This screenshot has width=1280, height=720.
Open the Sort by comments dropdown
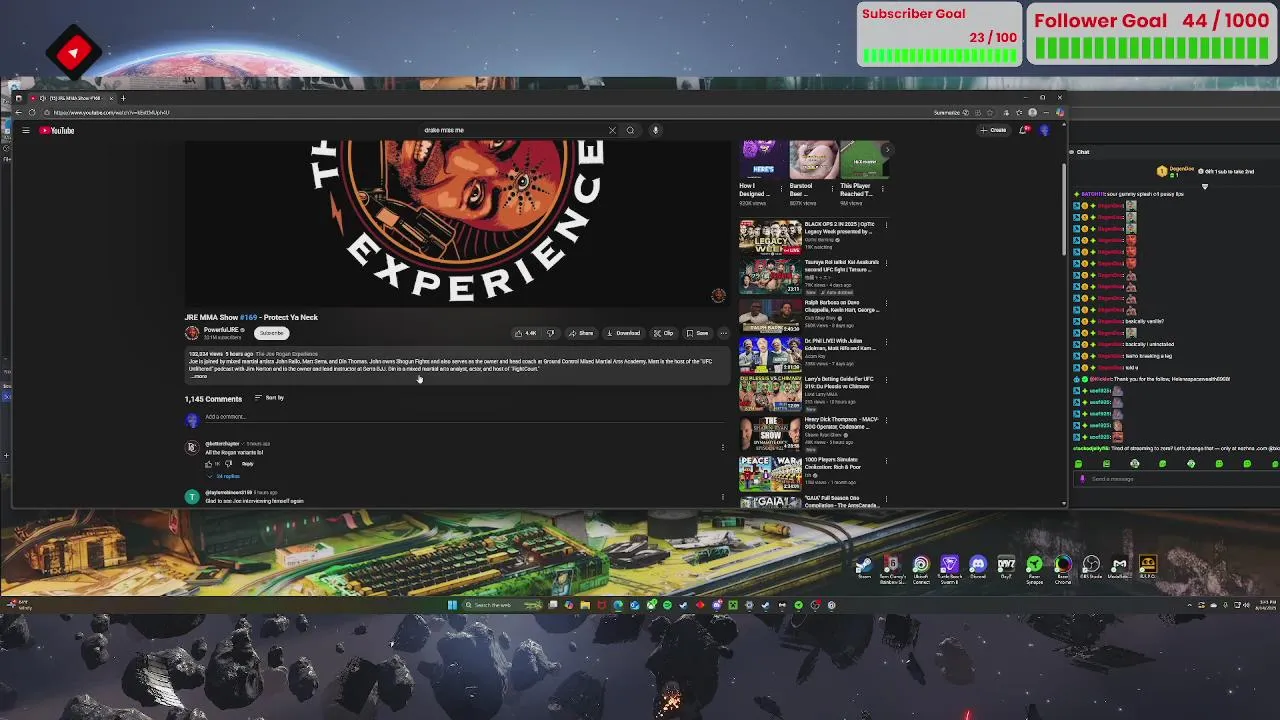click(x=270, y=398)
